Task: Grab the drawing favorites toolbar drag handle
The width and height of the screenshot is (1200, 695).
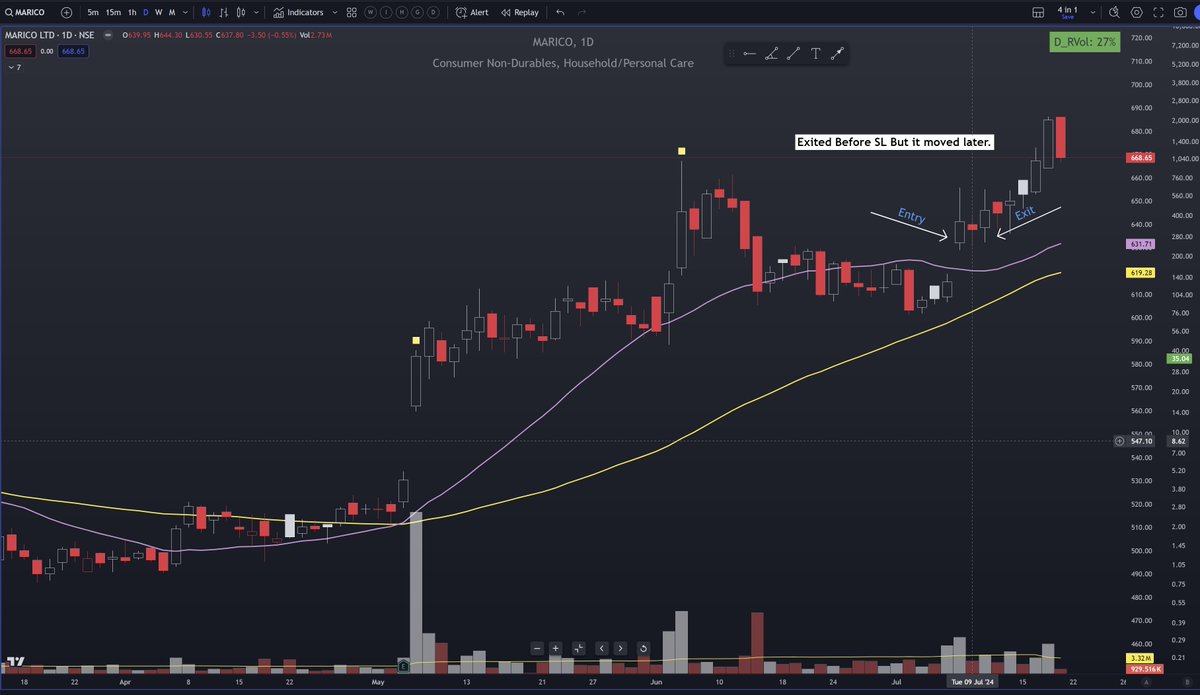Action: click(733, 54)
